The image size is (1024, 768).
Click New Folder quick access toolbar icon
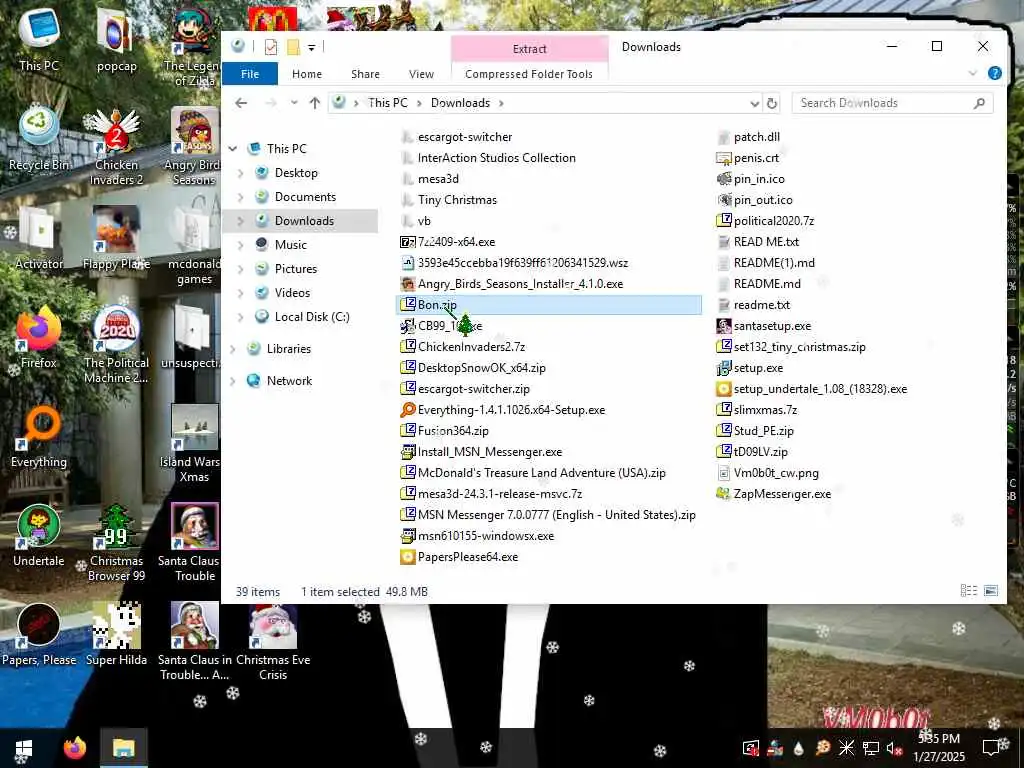click(293, 46)
